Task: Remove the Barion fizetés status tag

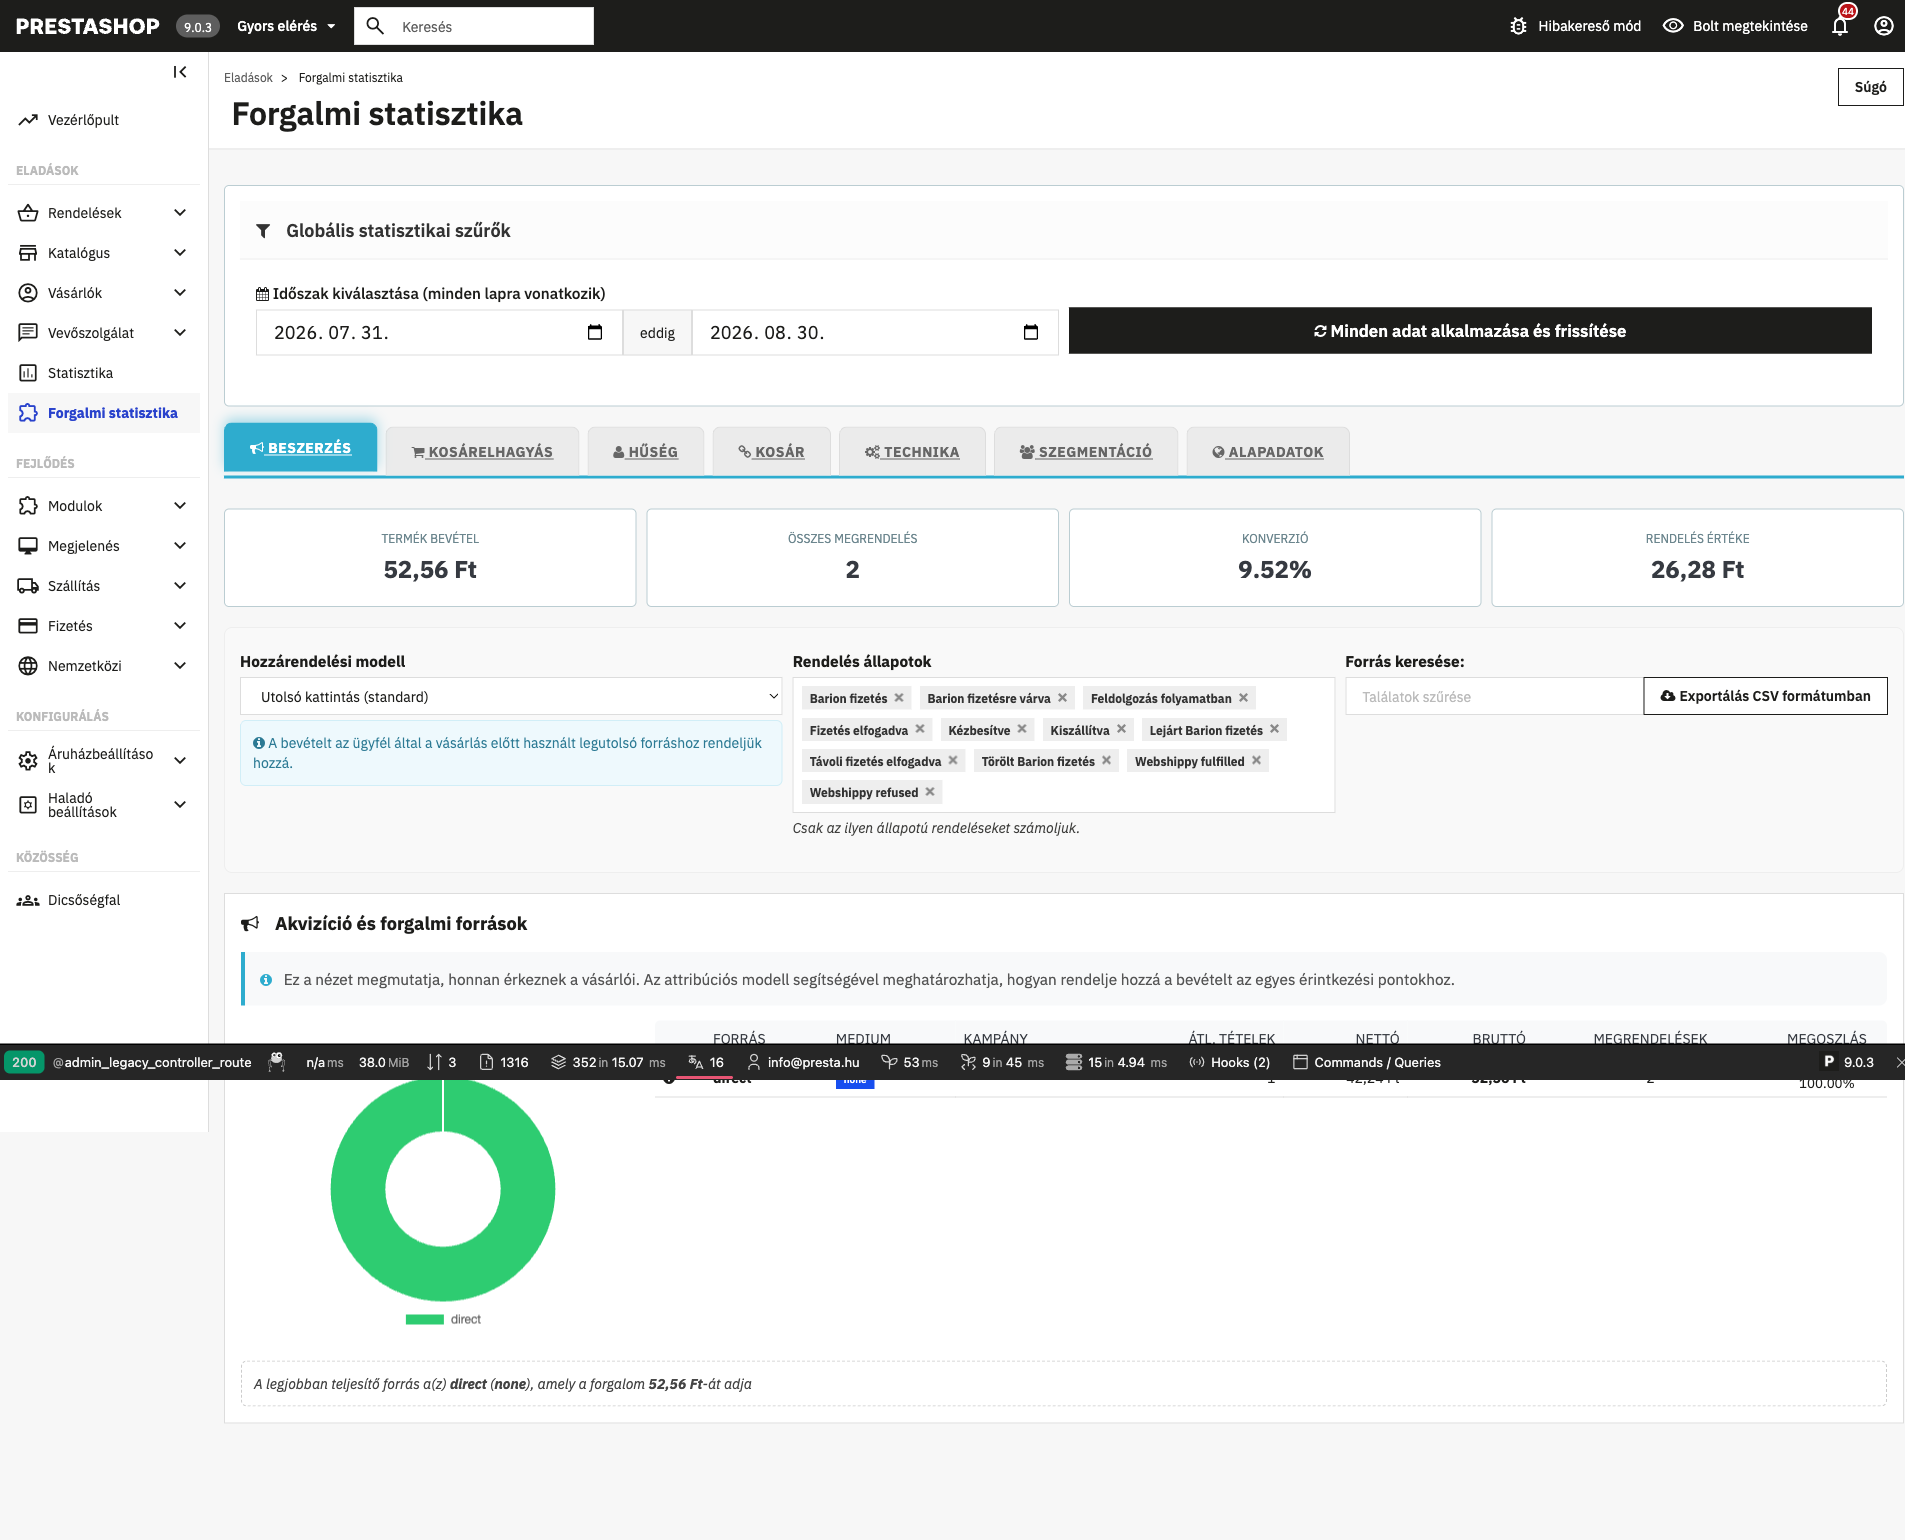Action: [899, 698]
